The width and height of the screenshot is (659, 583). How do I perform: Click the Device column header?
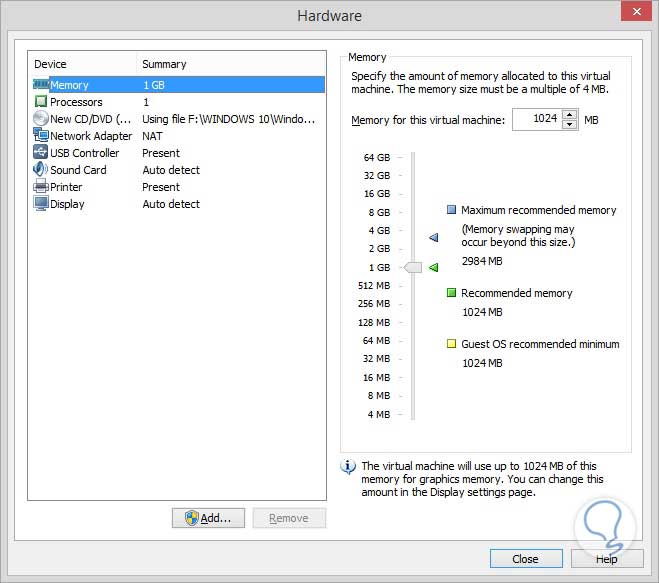coord(50,64)
